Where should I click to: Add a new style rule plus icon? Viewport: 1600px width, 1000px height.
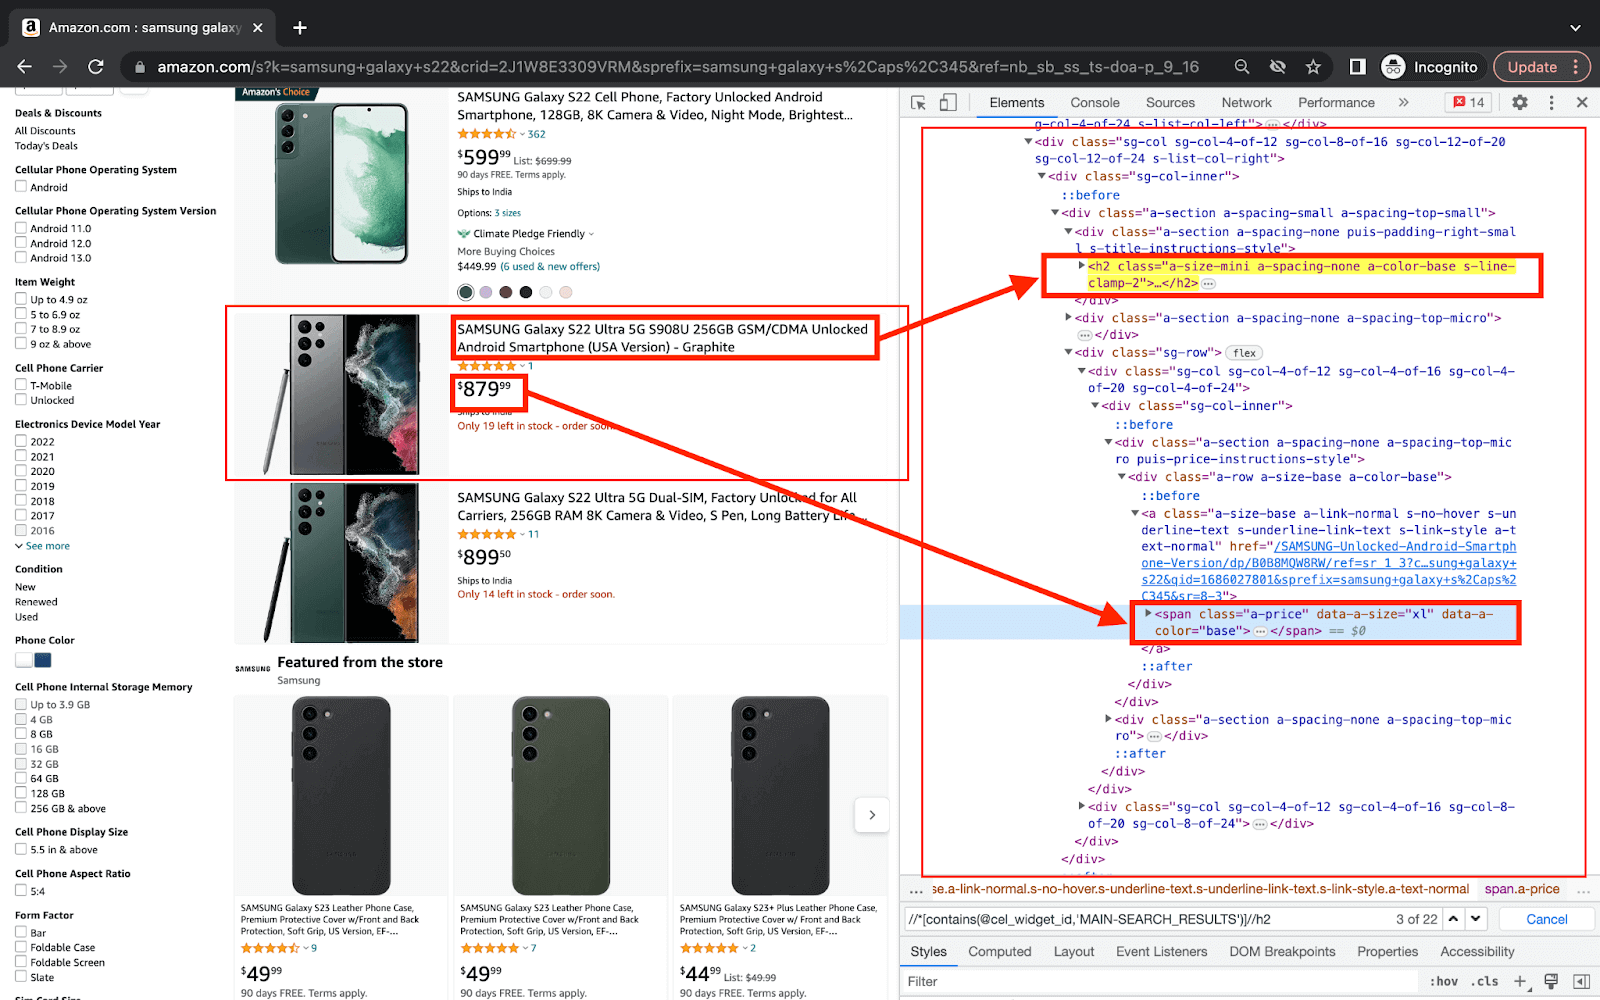coord(1520,981)
